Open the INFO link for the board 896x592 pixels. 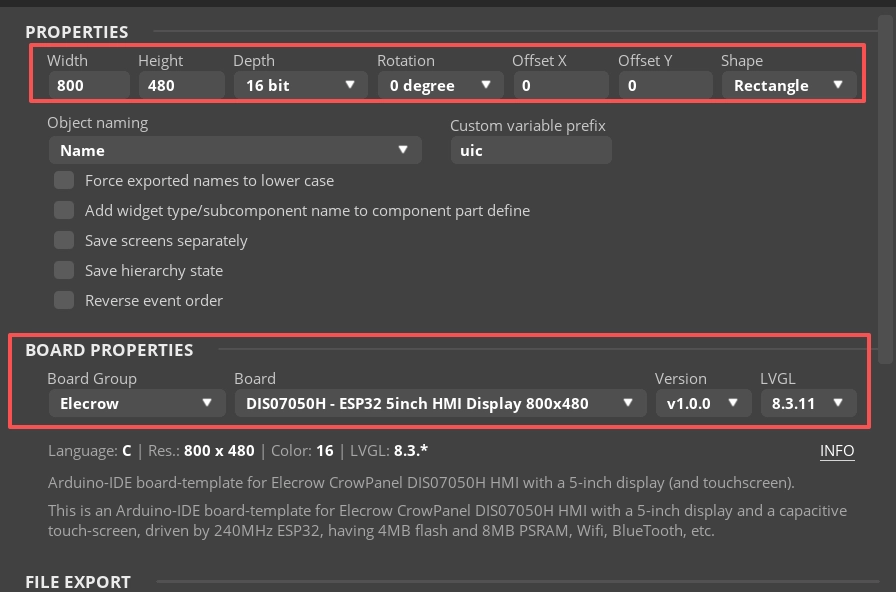(x=837, y=451)
